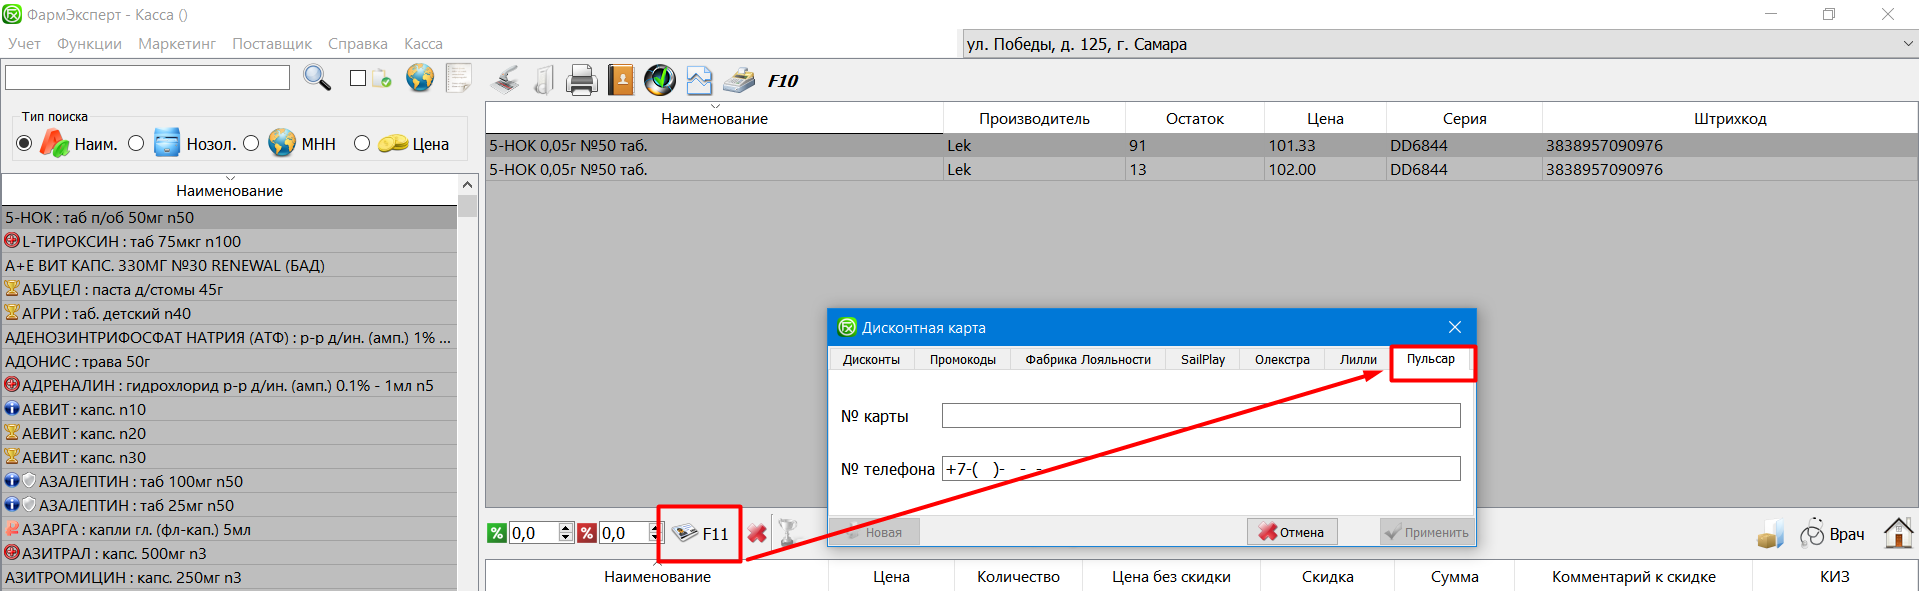Click the chart graph icon
This screenshot has height=591, width=1919.
point(700,80)
